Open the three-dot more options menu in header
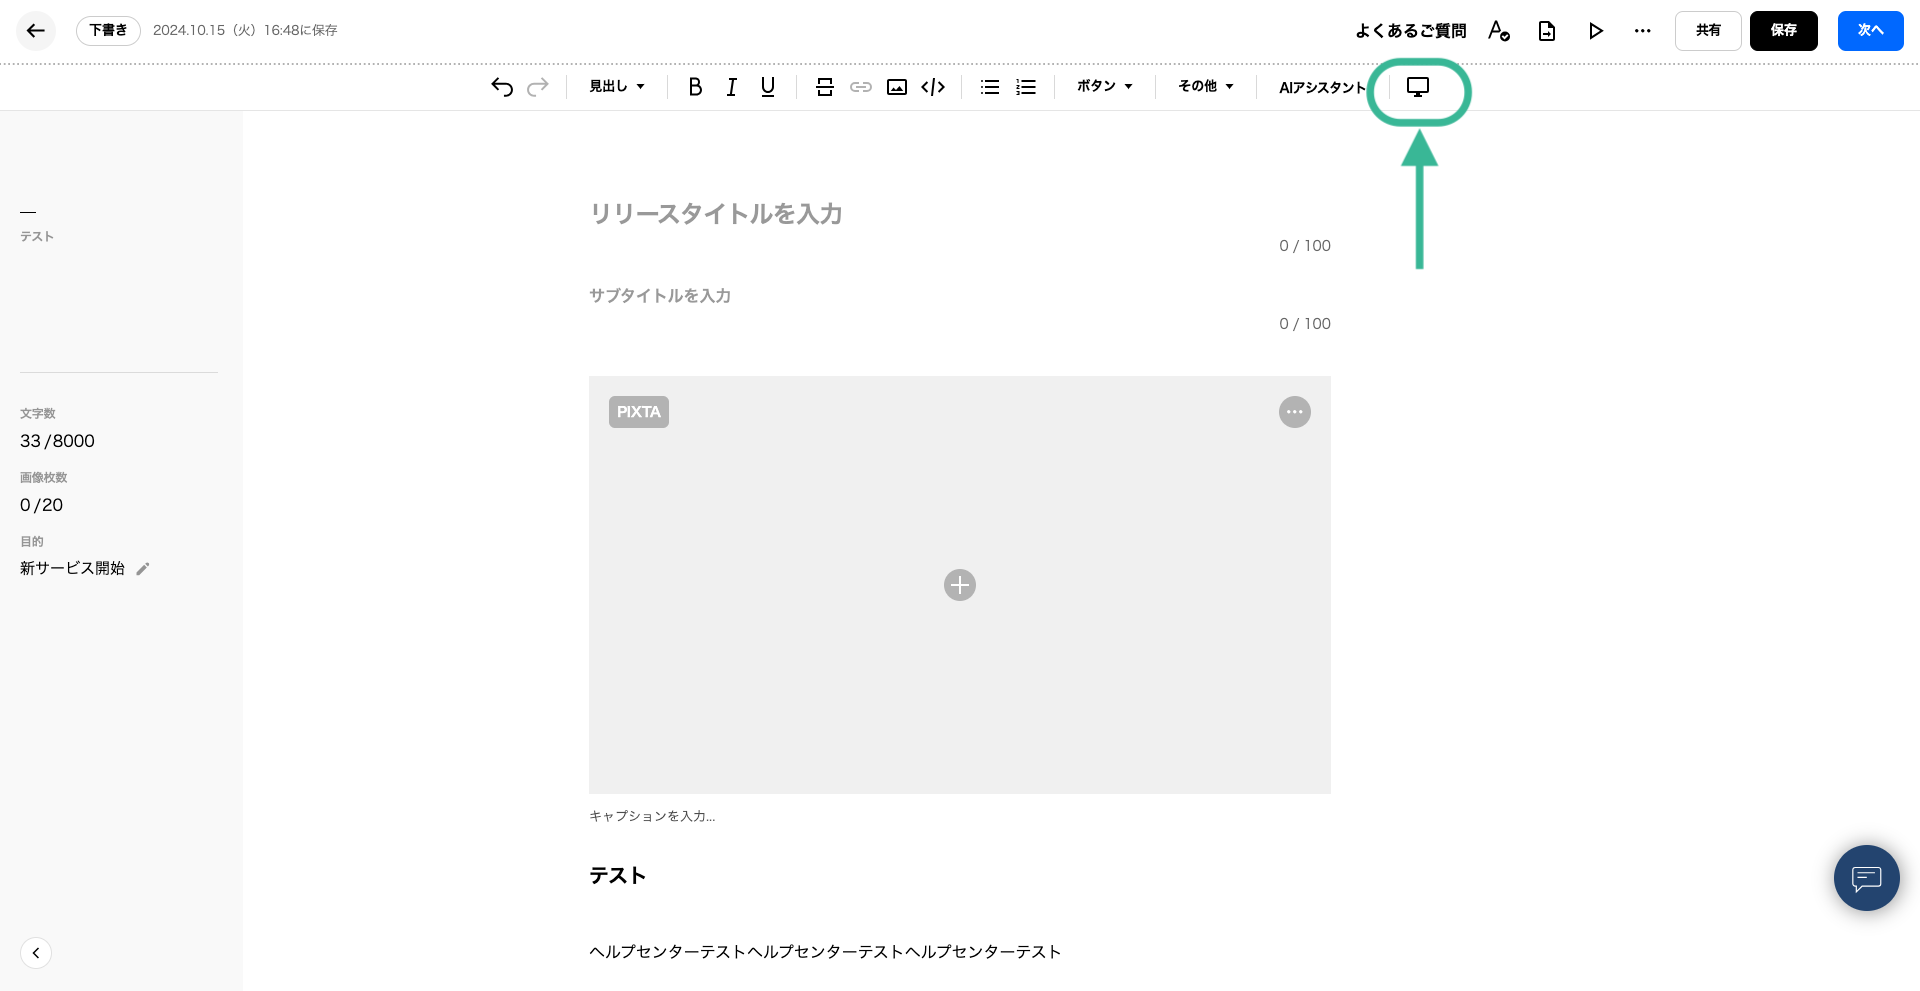Image resolution: width=1920 pixels, height=991 pixels. click(x=1642, y=31)
